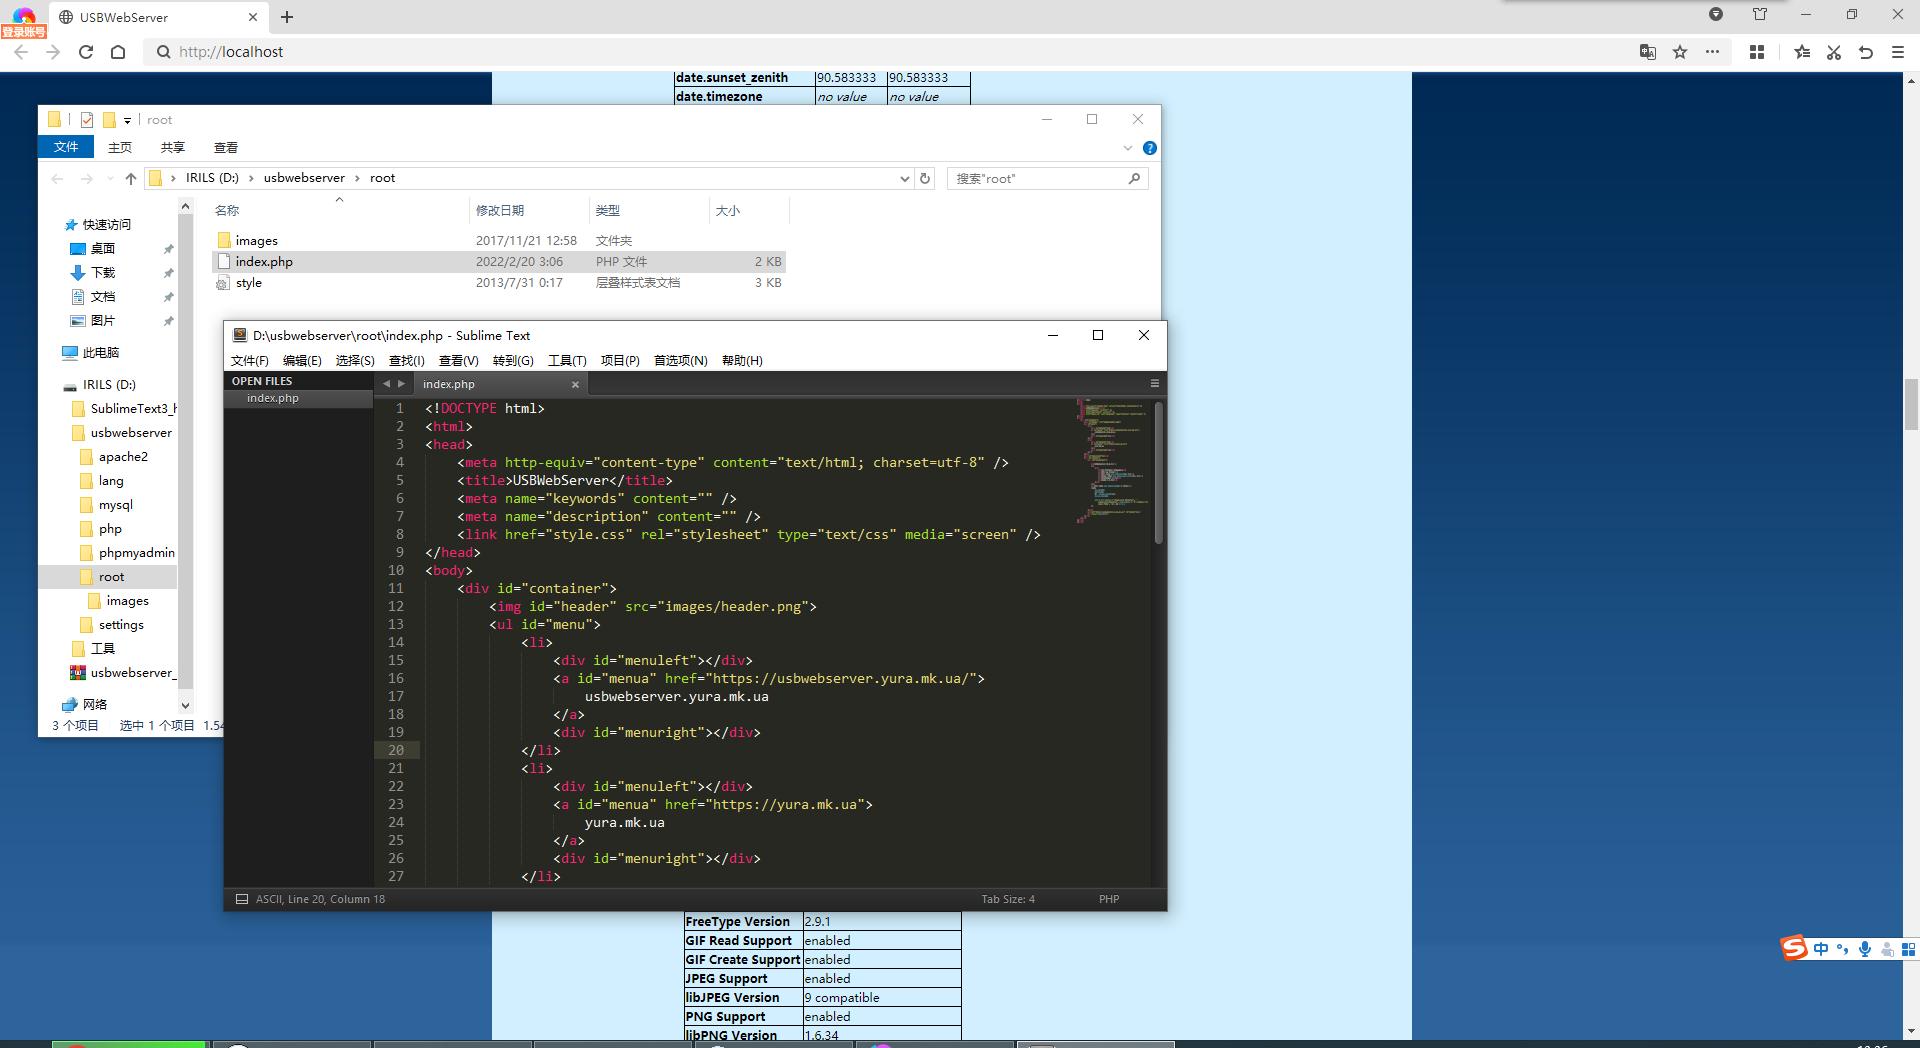The width and height of the screenshot is (1920, 1048).
Task: Go up one folder level in Explorer
Action: (130, 178)
